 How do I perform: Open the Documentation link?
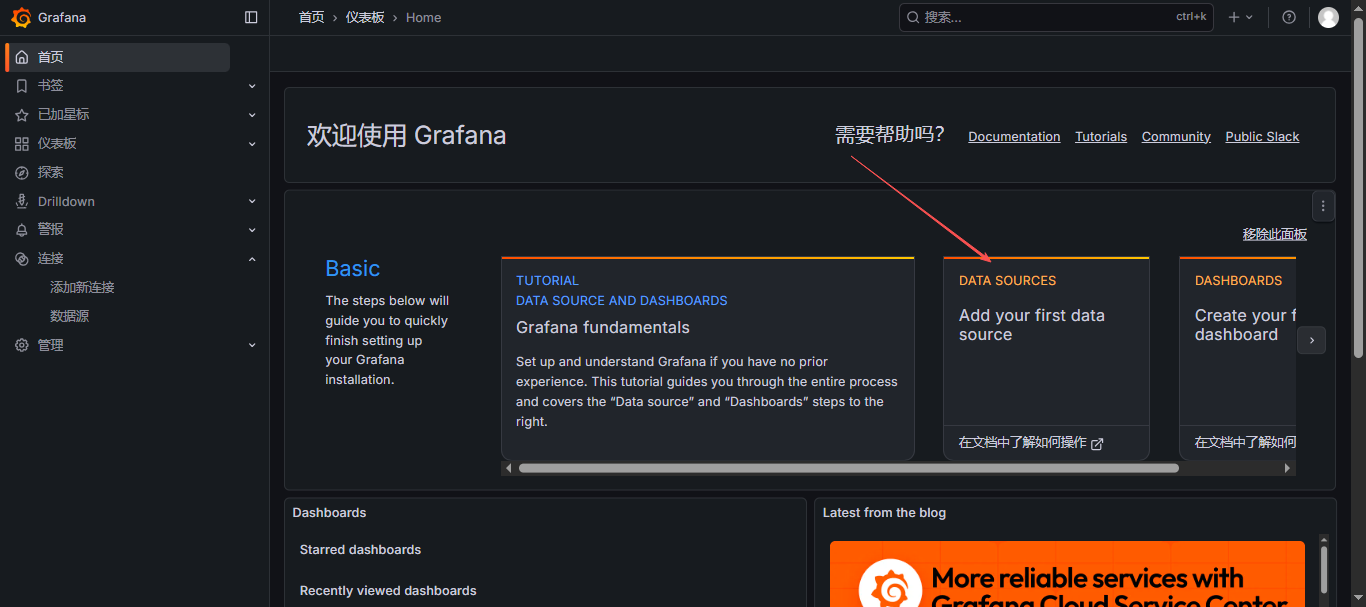(1014, 137)
